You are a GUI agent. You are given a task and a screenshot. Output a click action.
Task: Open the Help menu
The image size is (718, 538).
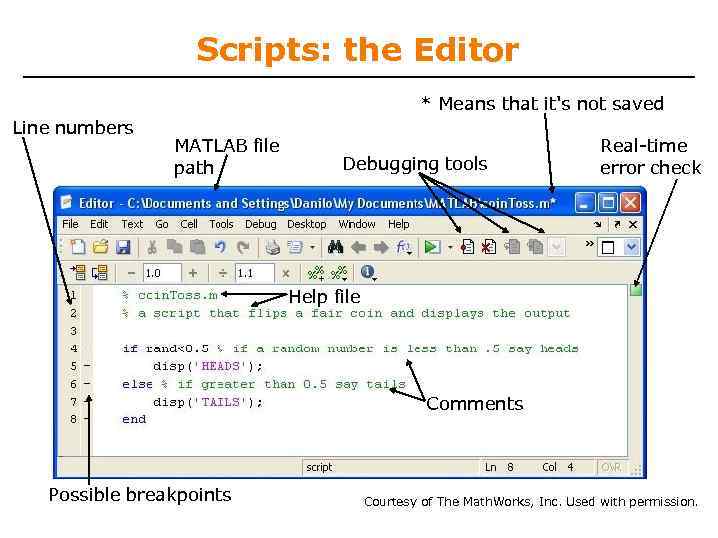pos(398,224)
